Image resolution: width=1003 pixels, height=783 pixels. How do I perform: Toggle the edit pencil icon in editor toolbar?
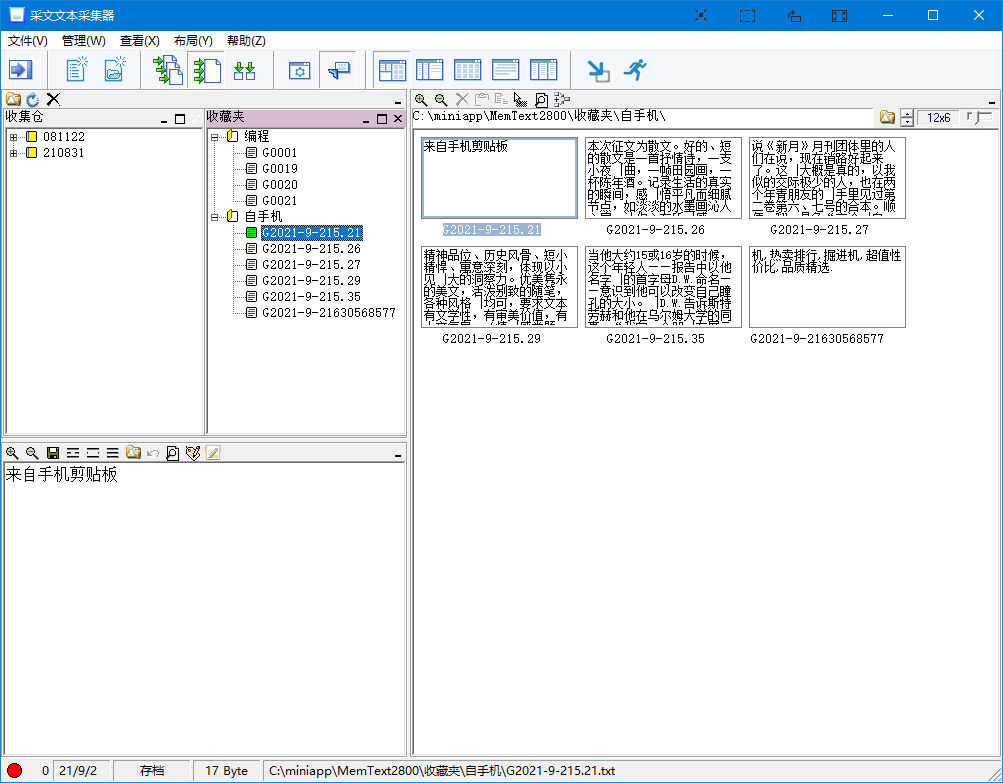tap(213, 453)
